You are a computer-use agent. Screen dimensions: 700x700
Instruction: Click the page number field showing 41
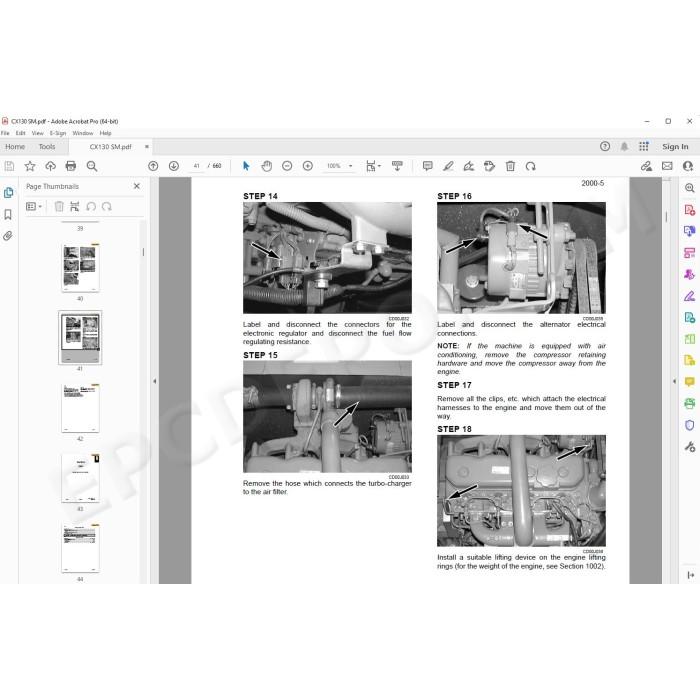[196, 166]
